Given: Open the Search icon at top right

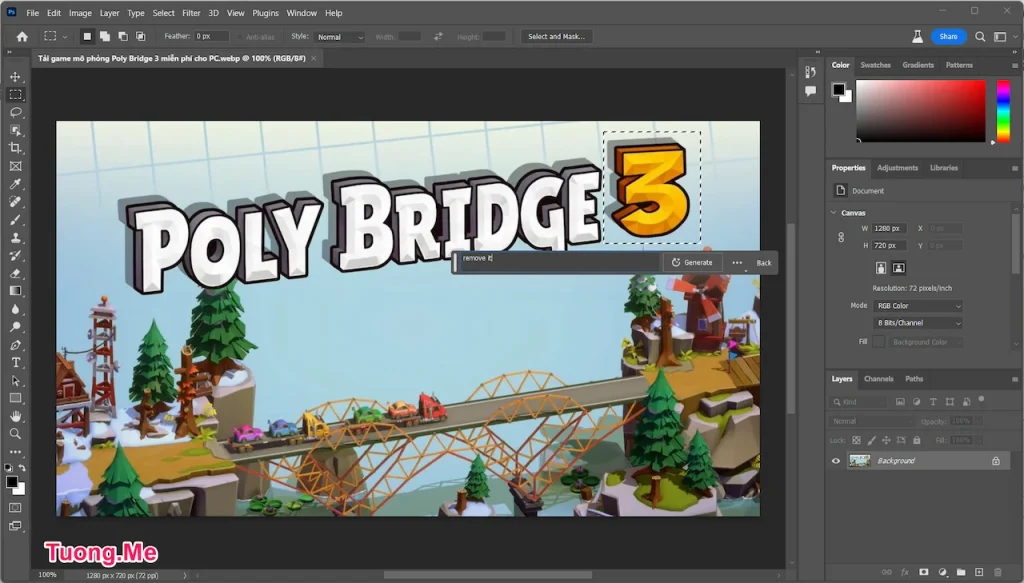Looking at the screenshot, I should coord(980,37).
